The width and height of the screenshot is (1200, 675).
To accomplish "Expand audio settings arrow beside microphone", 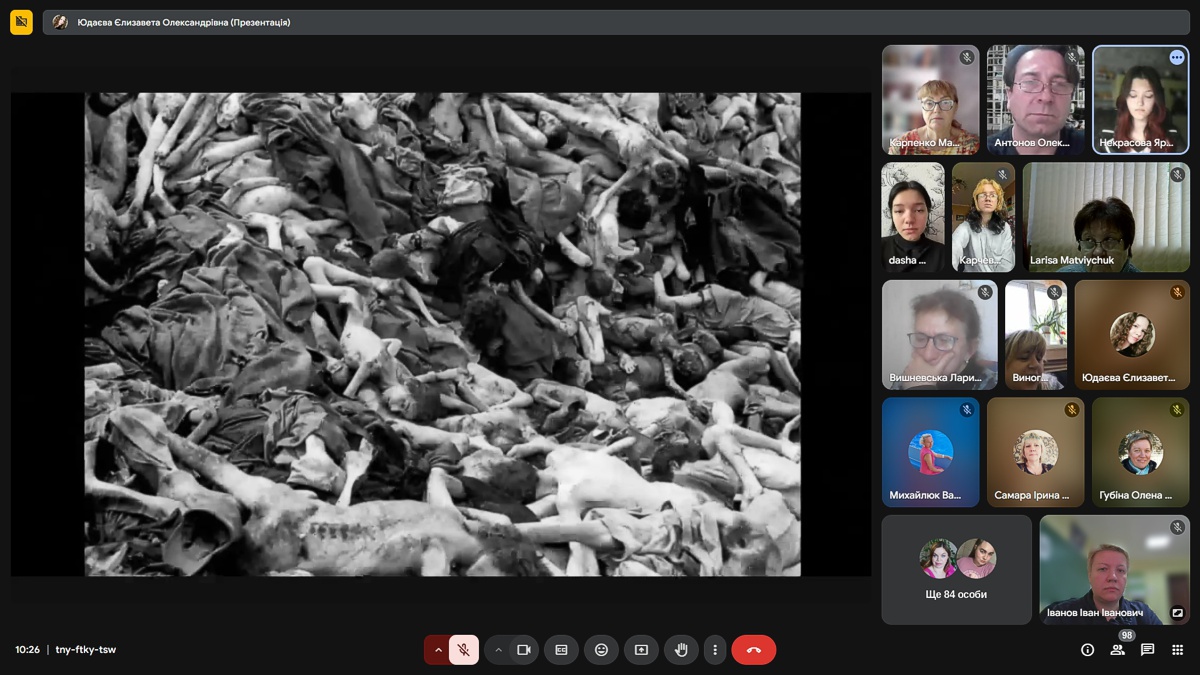I will tap(437, 650).
